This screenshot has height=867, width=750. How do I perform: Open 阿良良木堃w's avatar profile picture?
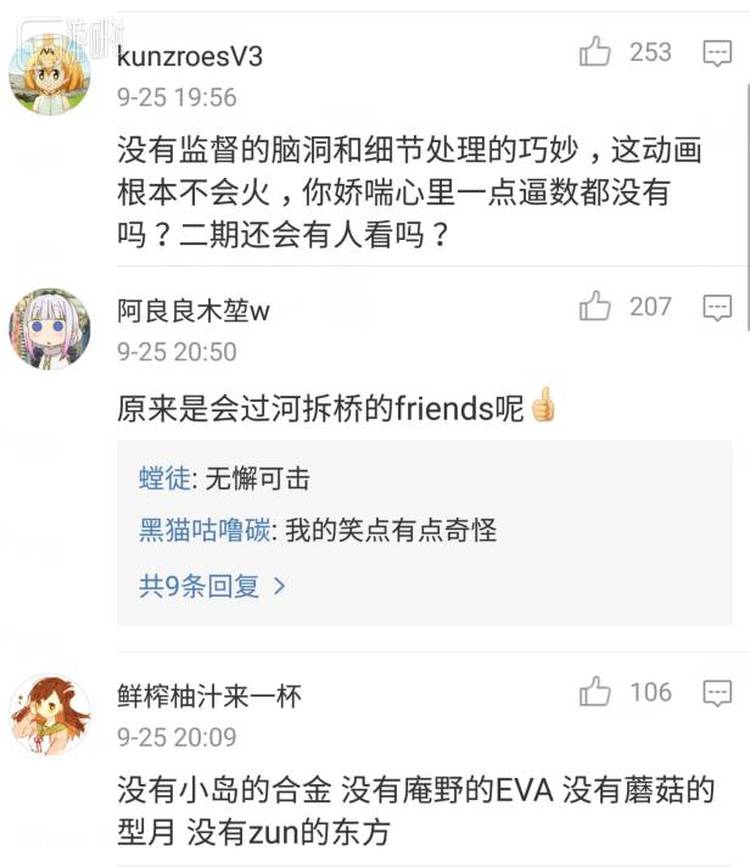[x=50, y=328]
